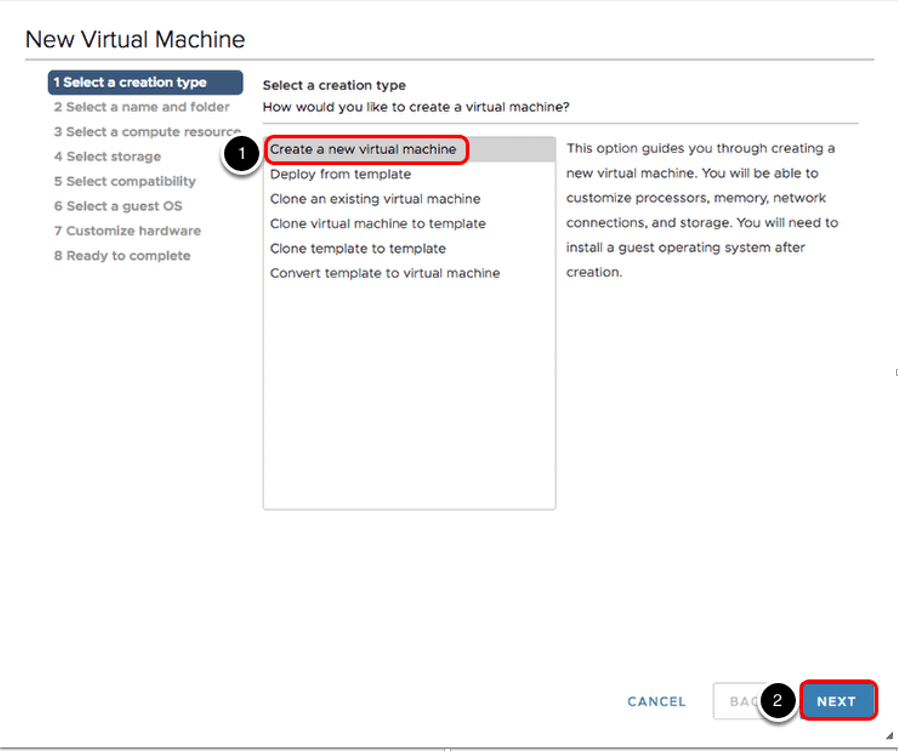Open step 6 'Select a guest OS'
This screenshot has width=898, height=751.
[118, 206]
